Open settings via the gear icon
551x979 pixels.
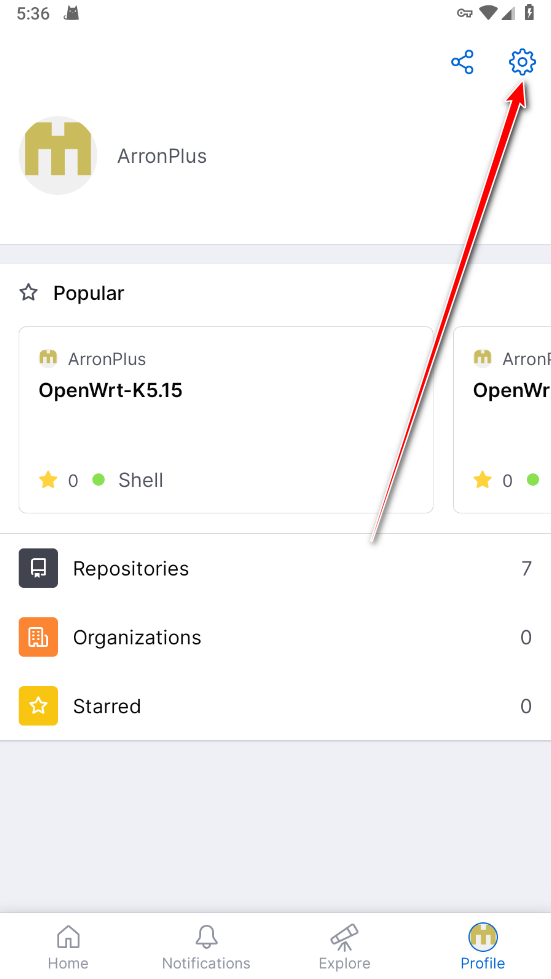click(522, 62)
